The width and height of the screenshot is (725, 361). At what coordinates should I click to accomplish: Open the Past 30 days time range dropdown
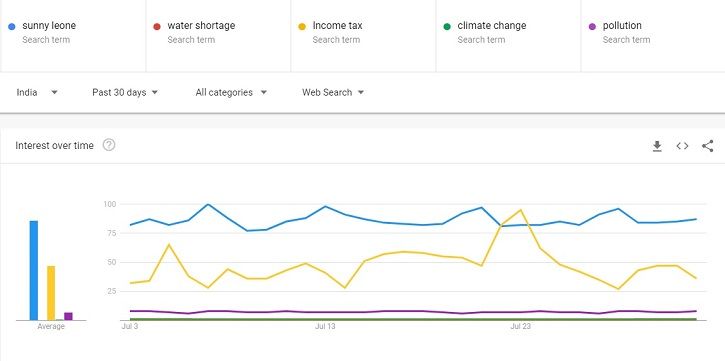125,92
